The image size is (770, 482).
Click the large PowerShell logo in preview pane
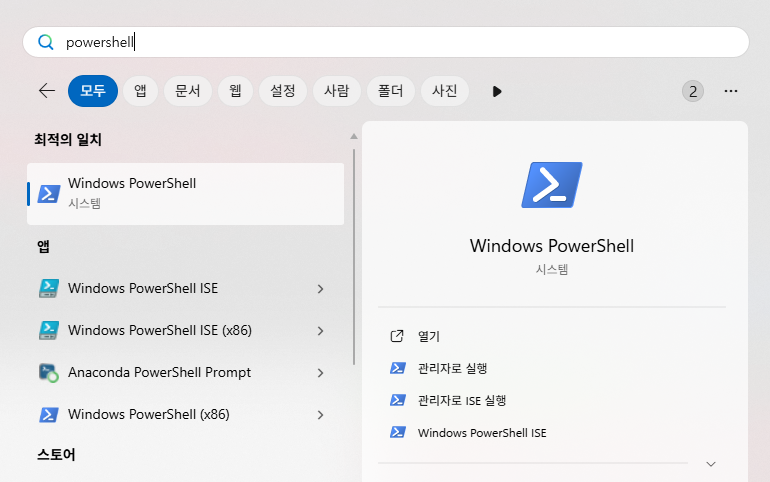(552, 185)
